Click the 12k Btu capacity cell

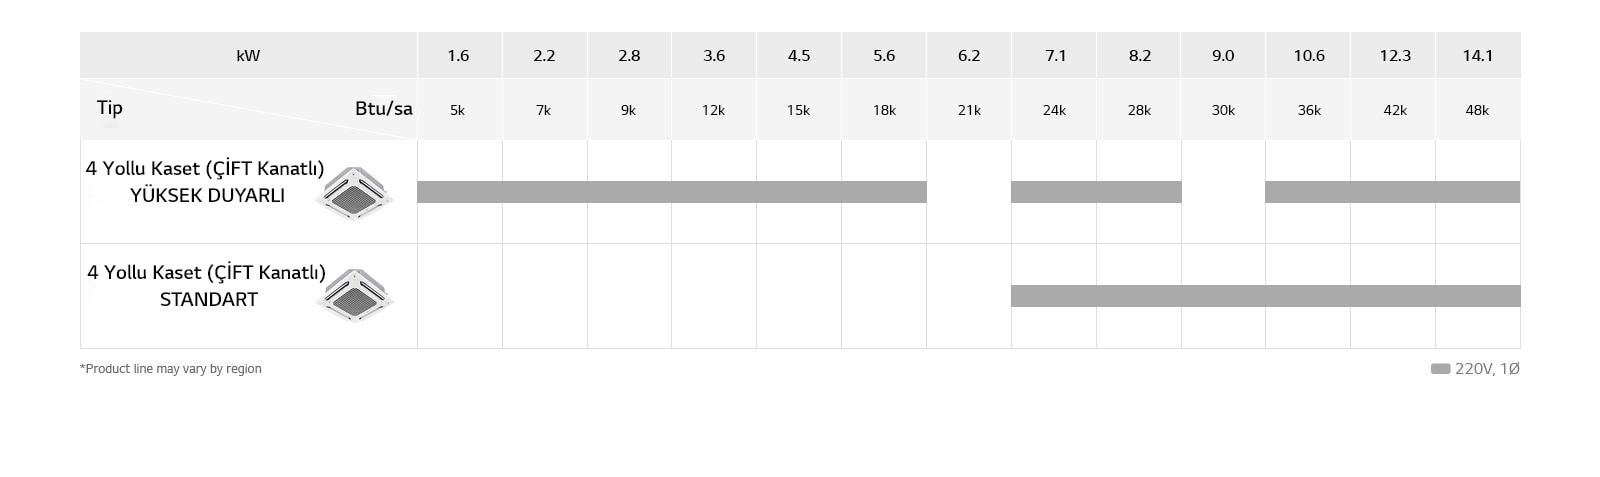(713, 110)
